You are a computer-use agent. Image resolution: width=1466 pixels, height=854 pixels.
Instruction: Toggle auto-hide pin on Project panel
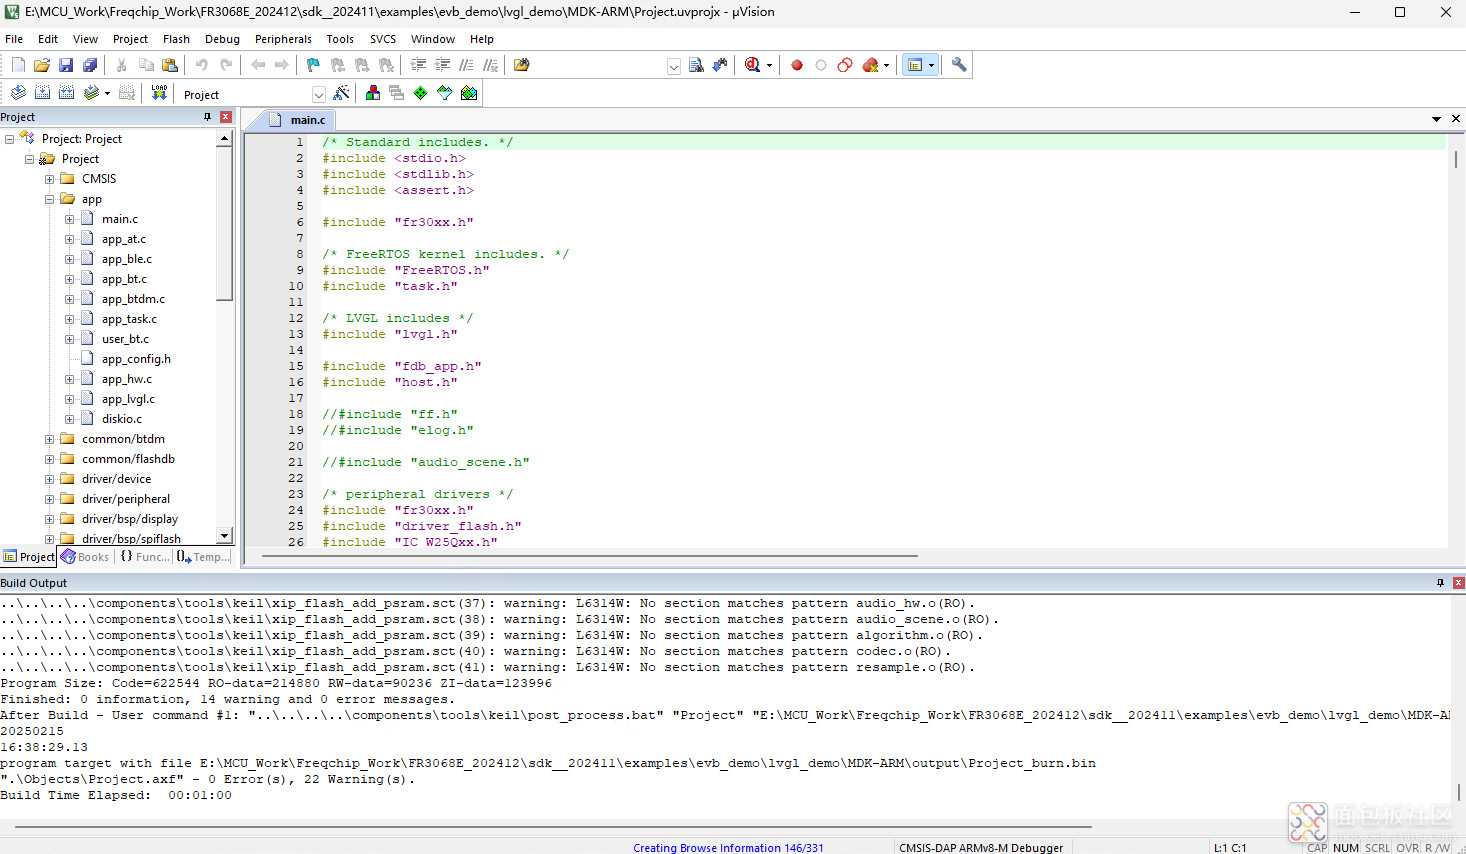pos(208,117)
